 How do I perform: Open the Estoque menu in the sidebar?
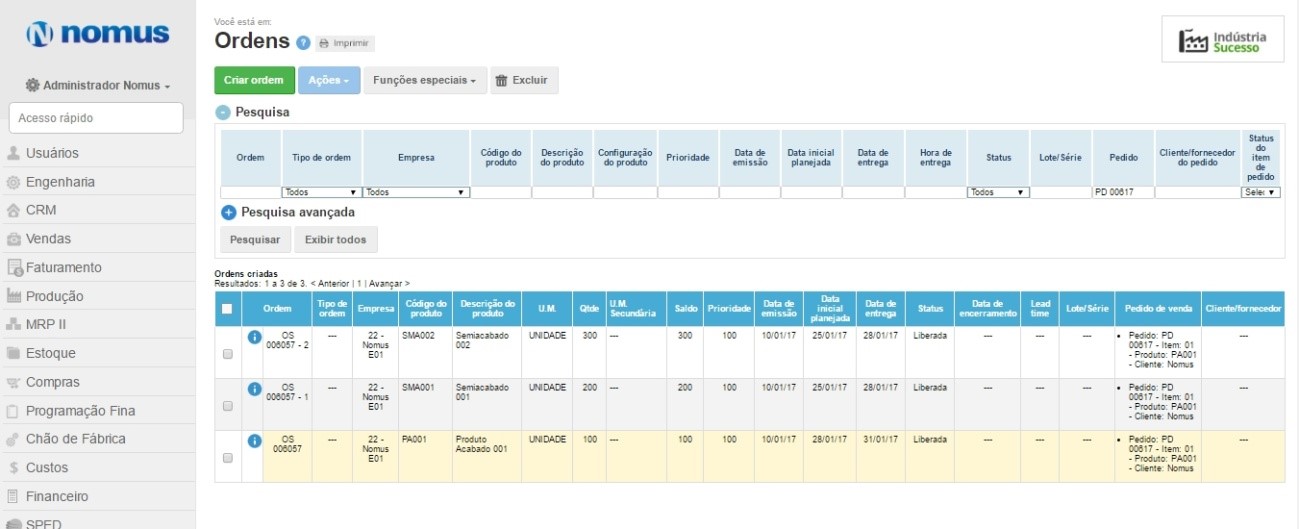(x=50, y=353)
